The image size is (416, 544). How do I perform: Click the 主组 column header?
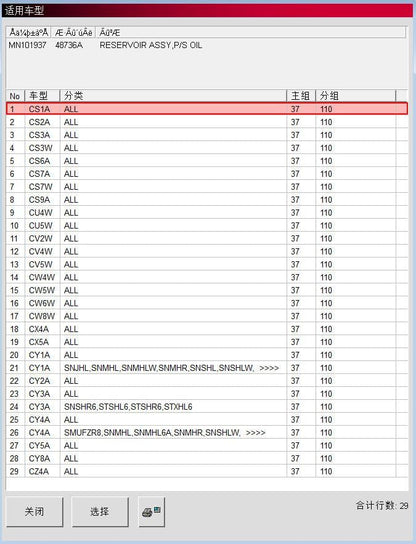pos(301,96)
